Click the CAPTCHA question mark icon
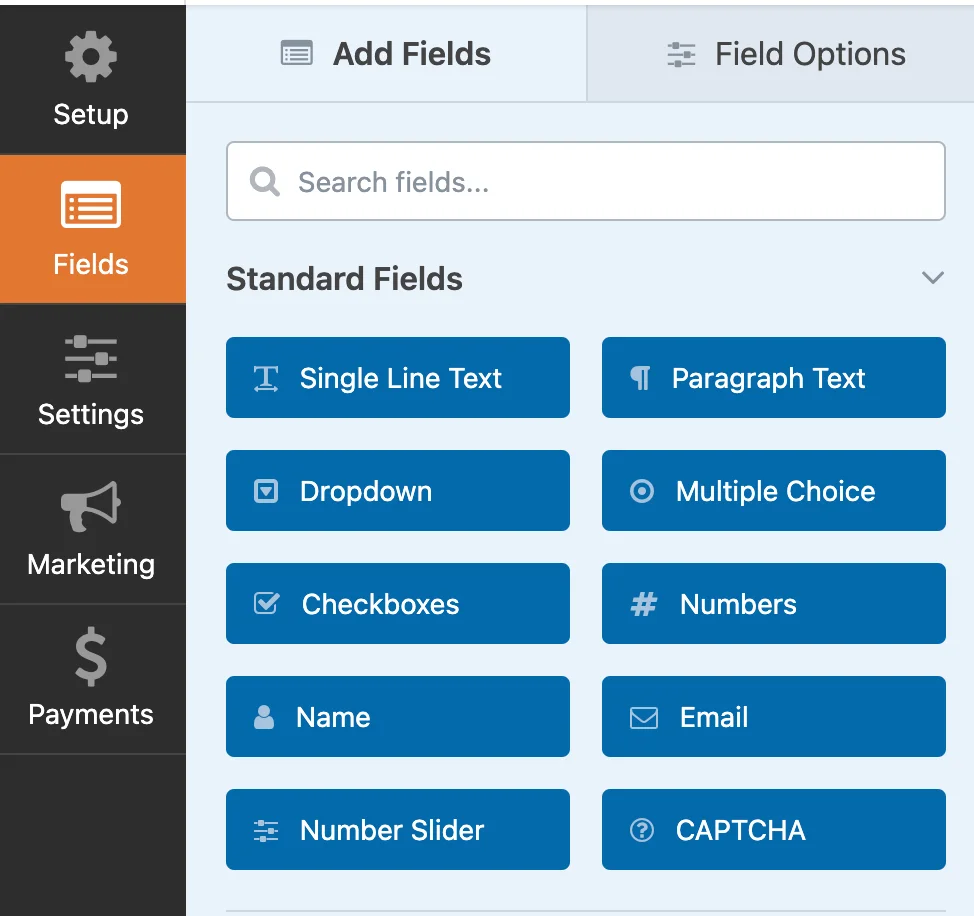Screen dimensions: 974x916 coord(642,830)
